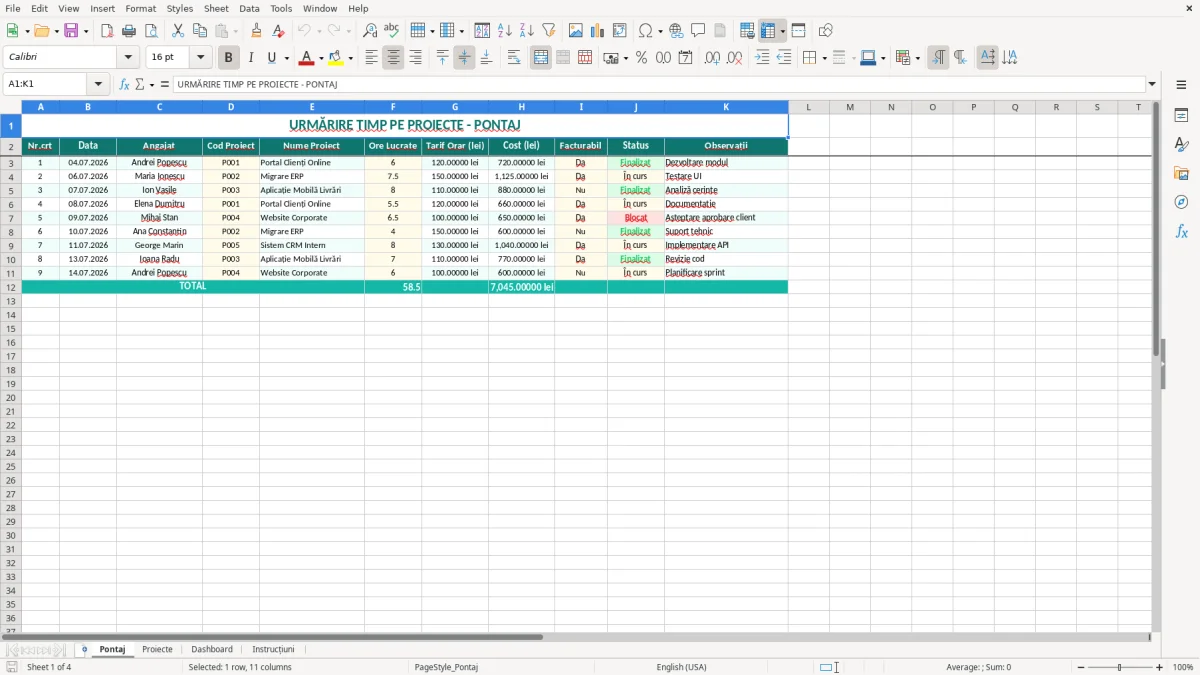
Task: Toggle Underline formatting
Action: (271, 58)
